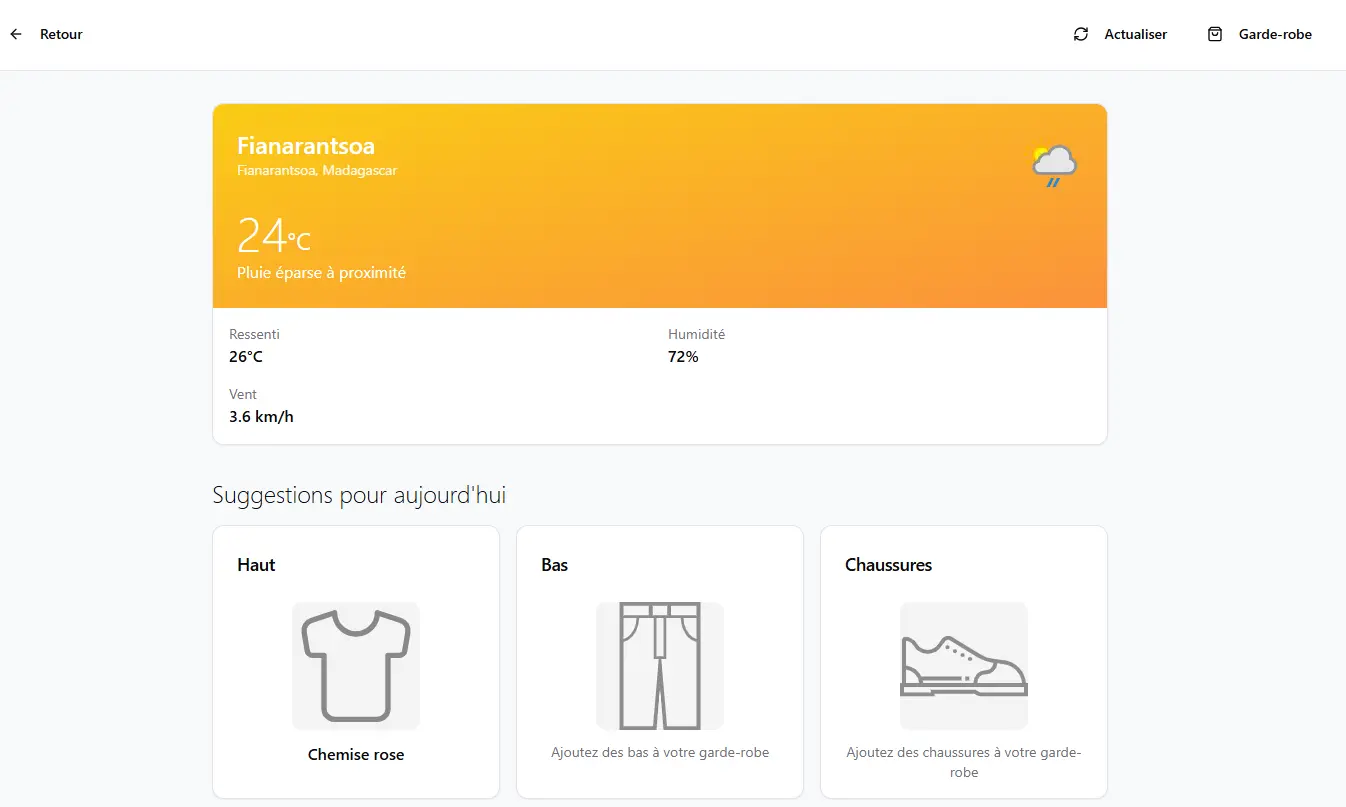Screen dimensions: 1346x807
Task: Click the Actualiser text button
Action: pos(1135,34)
